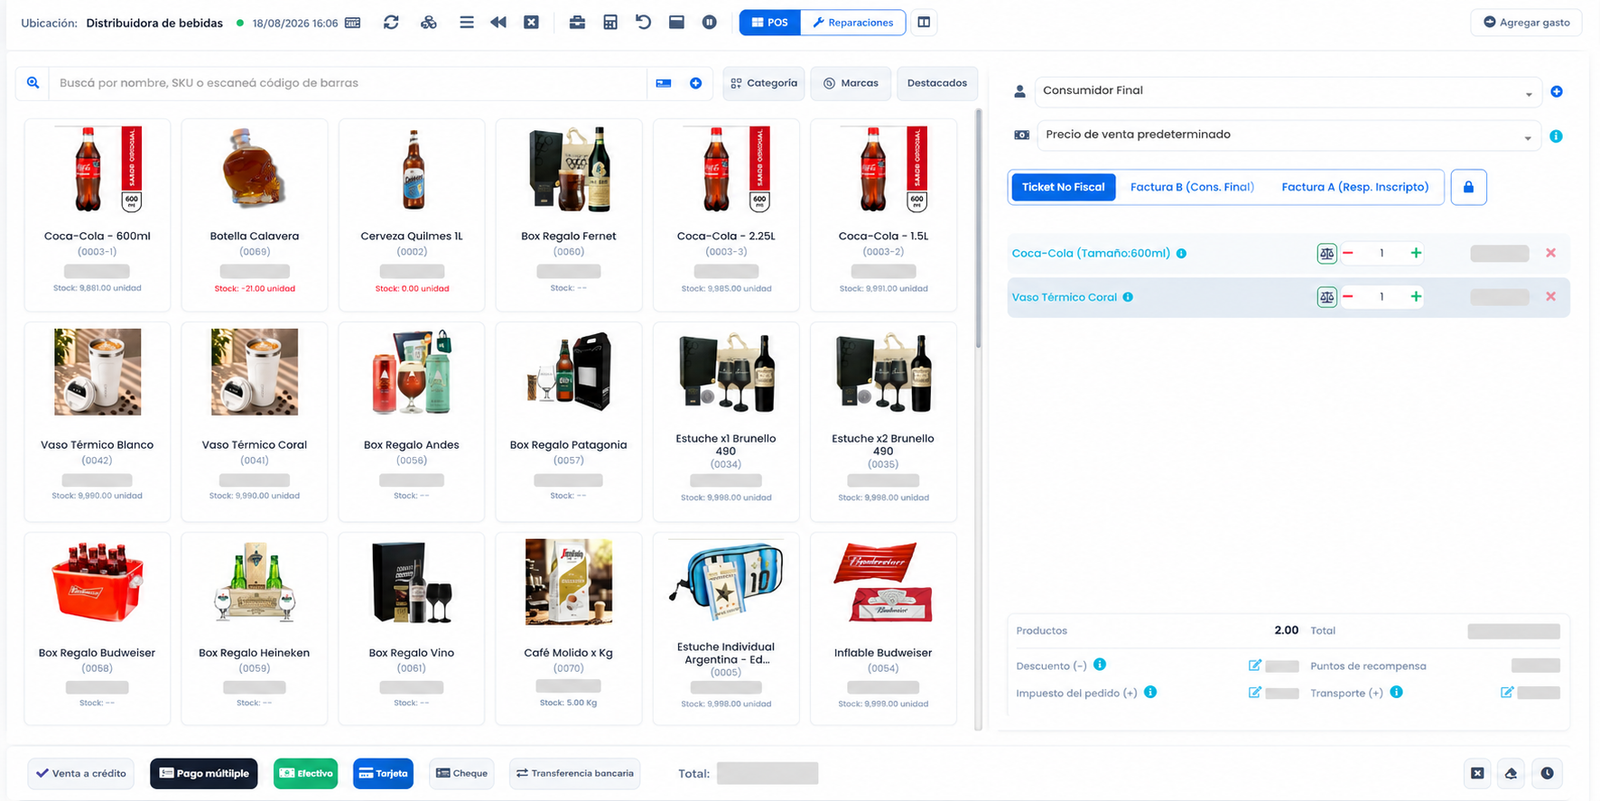Add Vaso Térmico Blanco product
1600x801 pixels.
tap(97, 422)
